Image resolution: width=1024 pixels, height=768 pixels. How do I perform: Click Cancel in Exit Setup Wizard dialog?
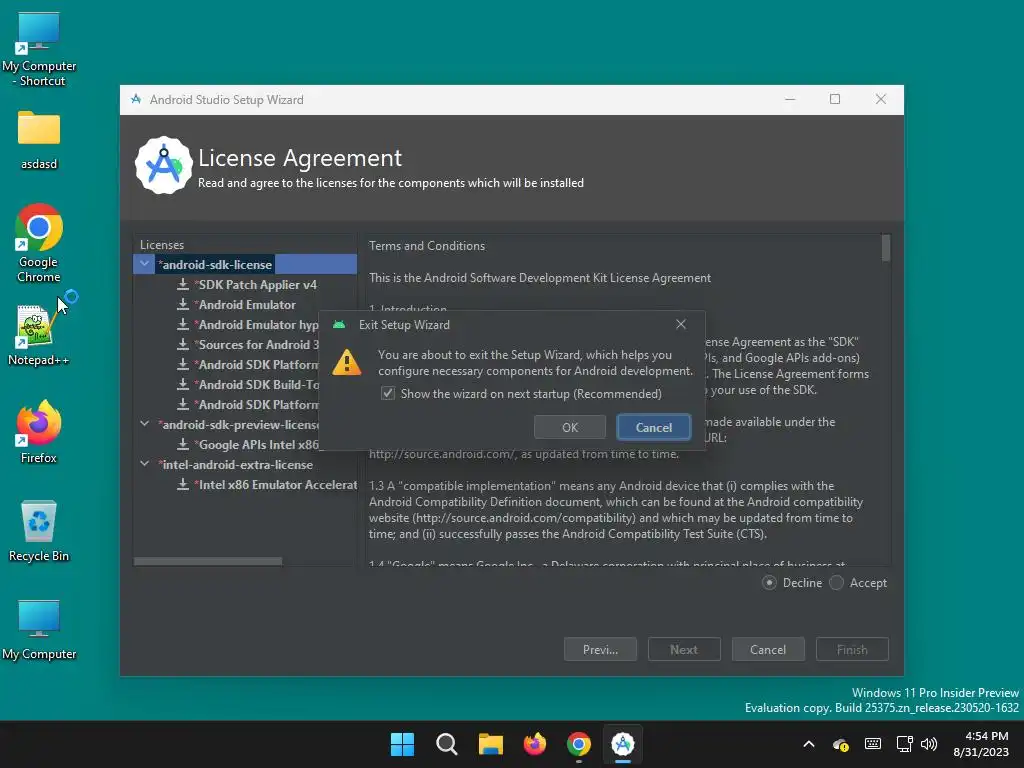(x=653, y=427)
